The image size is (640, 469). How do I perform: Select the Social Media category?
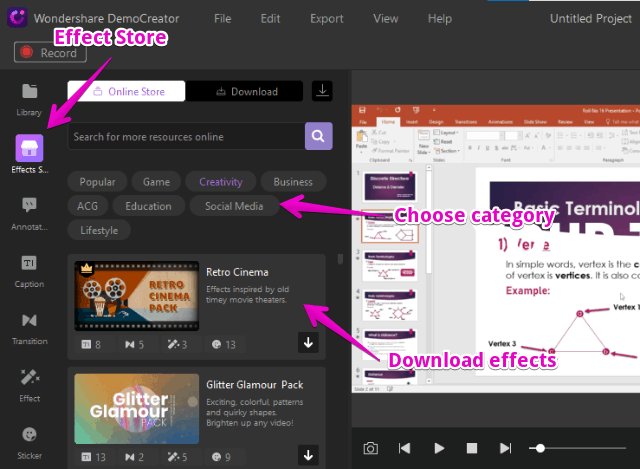pos(234,206)
